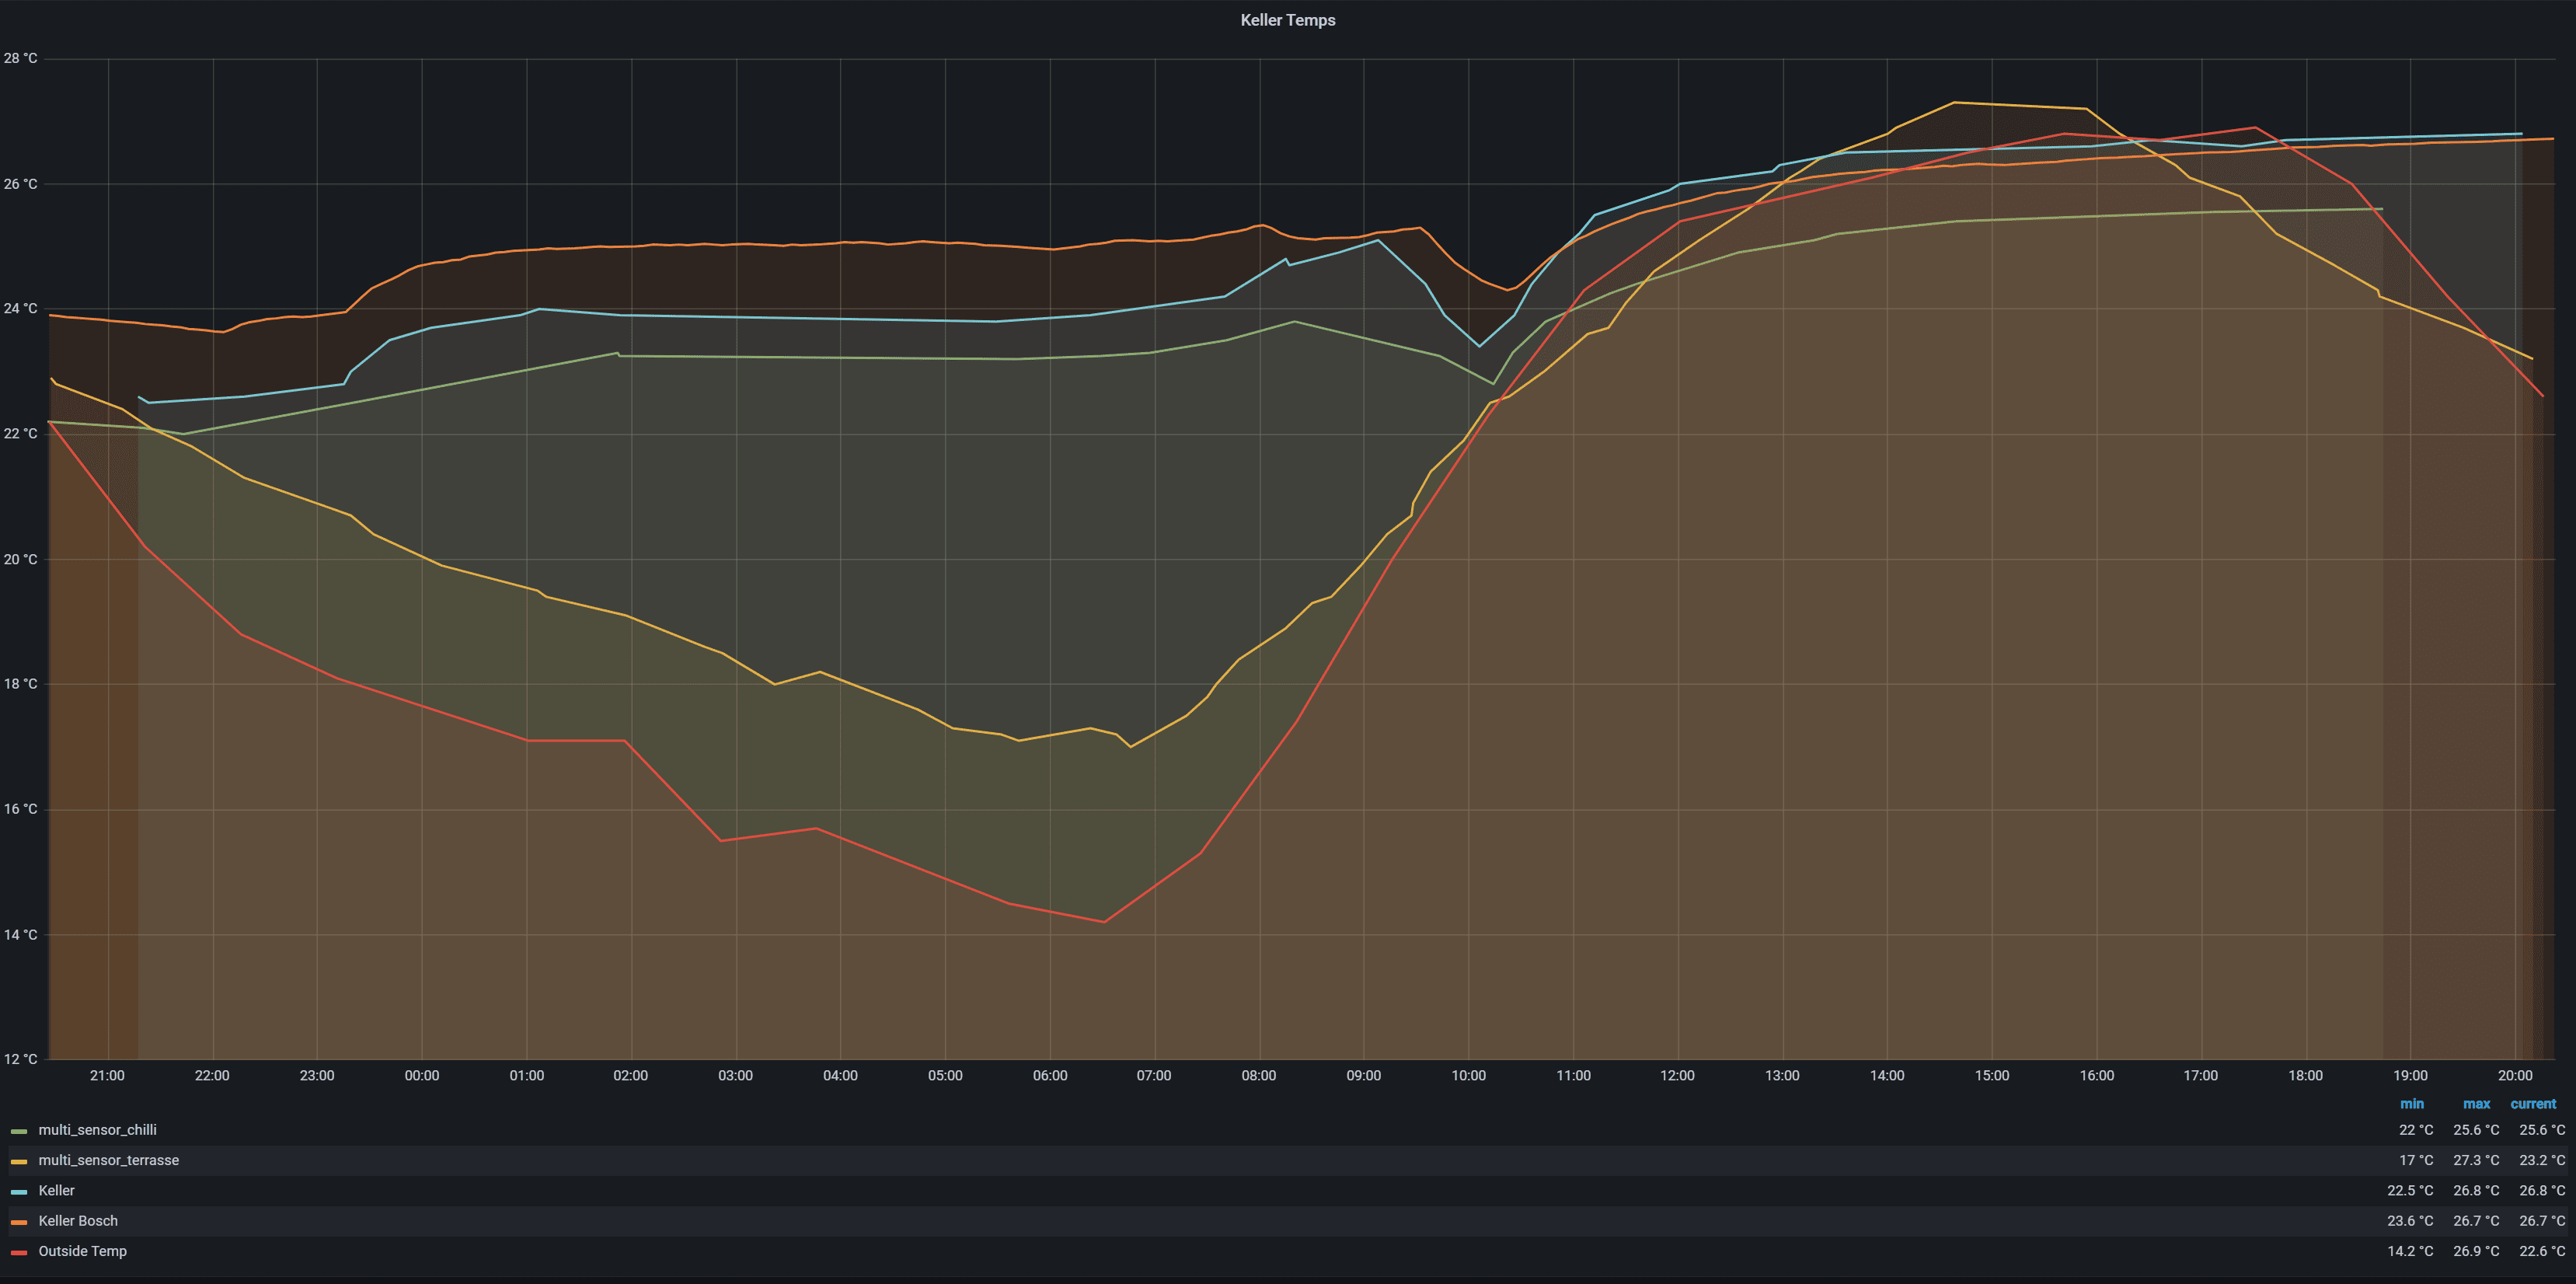
Task: Open green color swatch for multi_sensor_chilli
Action: (19, 1131)
